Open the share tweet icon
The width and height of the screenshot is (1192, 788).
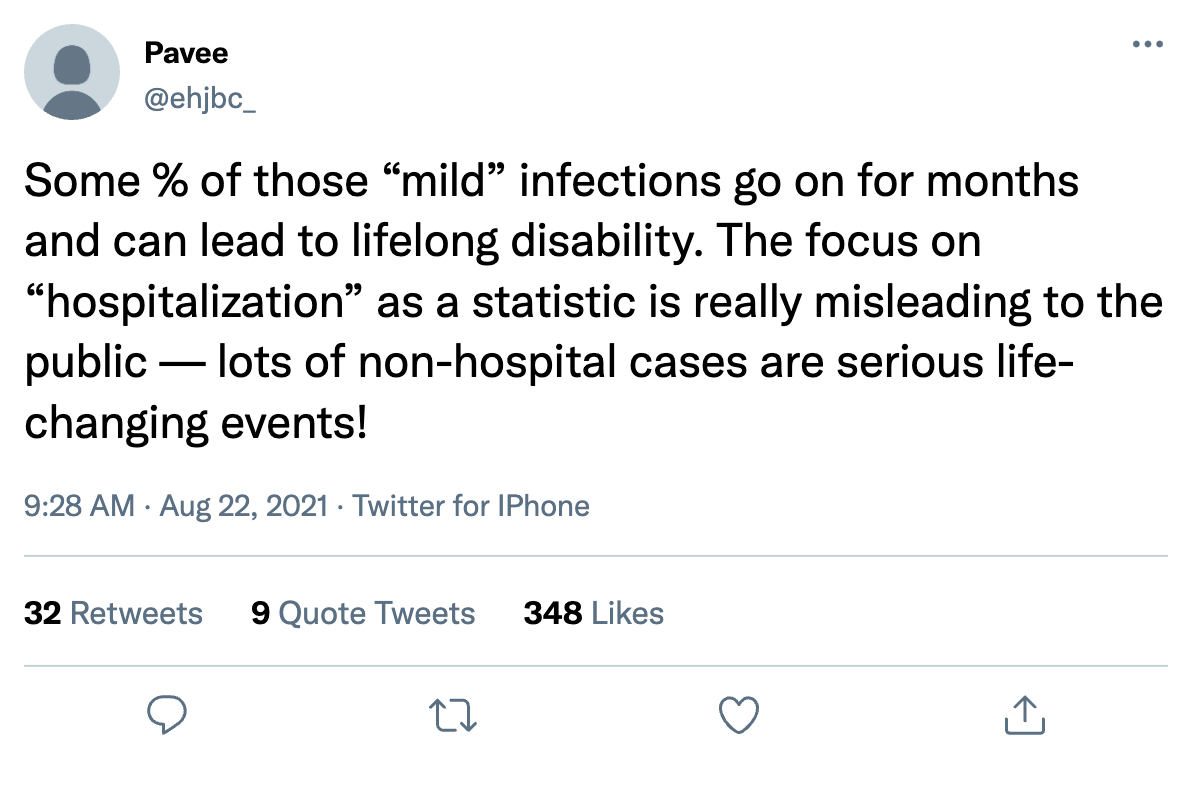pos(1023,714)
